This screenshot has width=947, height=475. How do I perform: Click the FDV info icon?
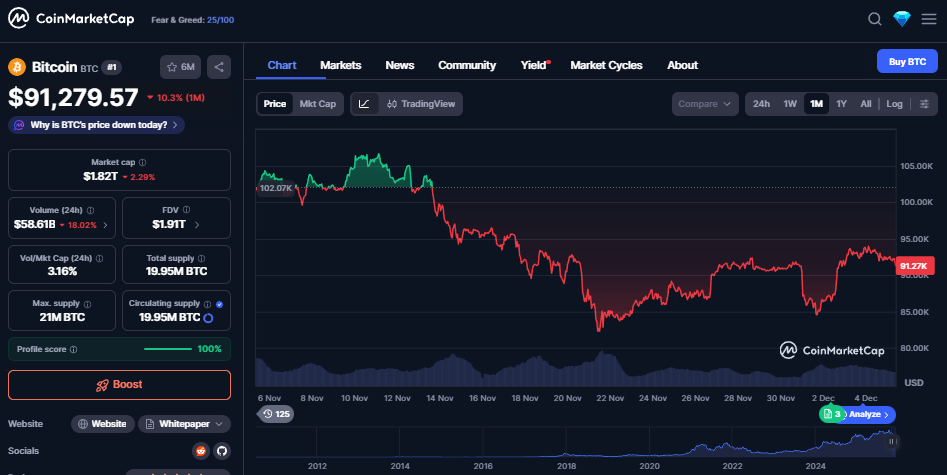tap(187, 210)
